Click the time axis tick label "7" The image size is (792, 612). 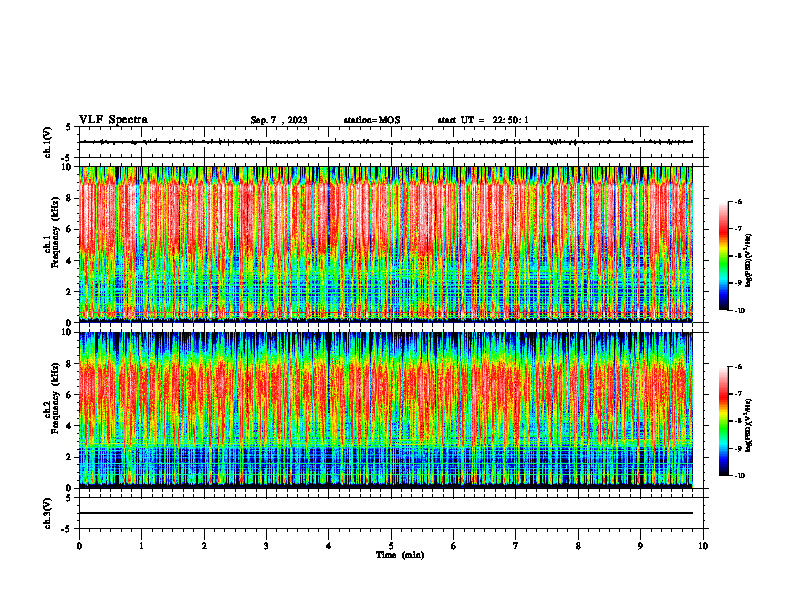pos(516,546)
